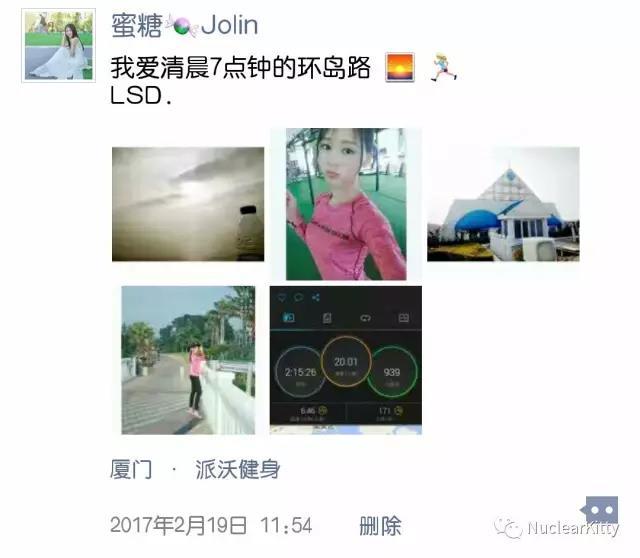Click the username 蜜糖 Jolin
640x558 pixels.
[x=184, y=25]
